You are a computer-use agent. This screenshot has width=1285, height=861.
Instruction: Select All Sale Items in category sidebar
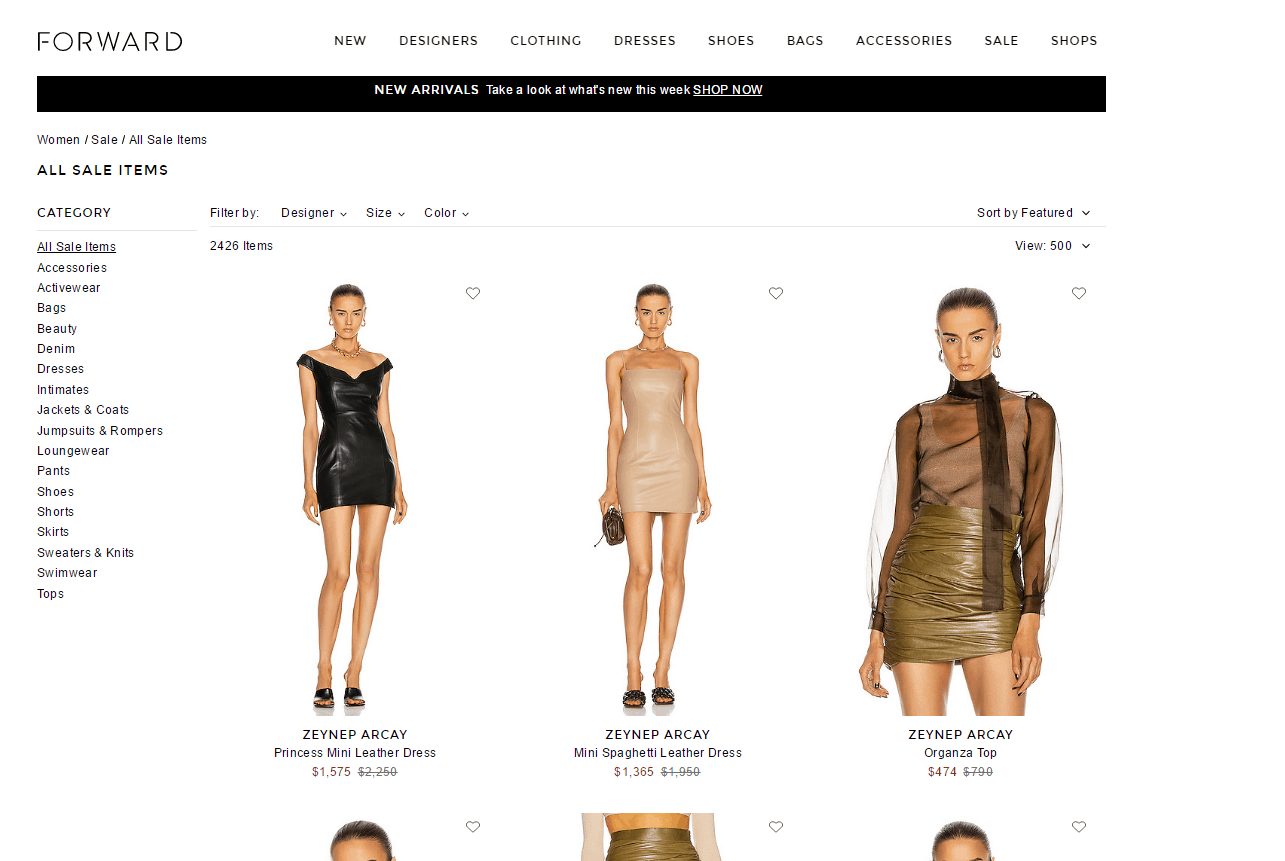click(76, 247)
